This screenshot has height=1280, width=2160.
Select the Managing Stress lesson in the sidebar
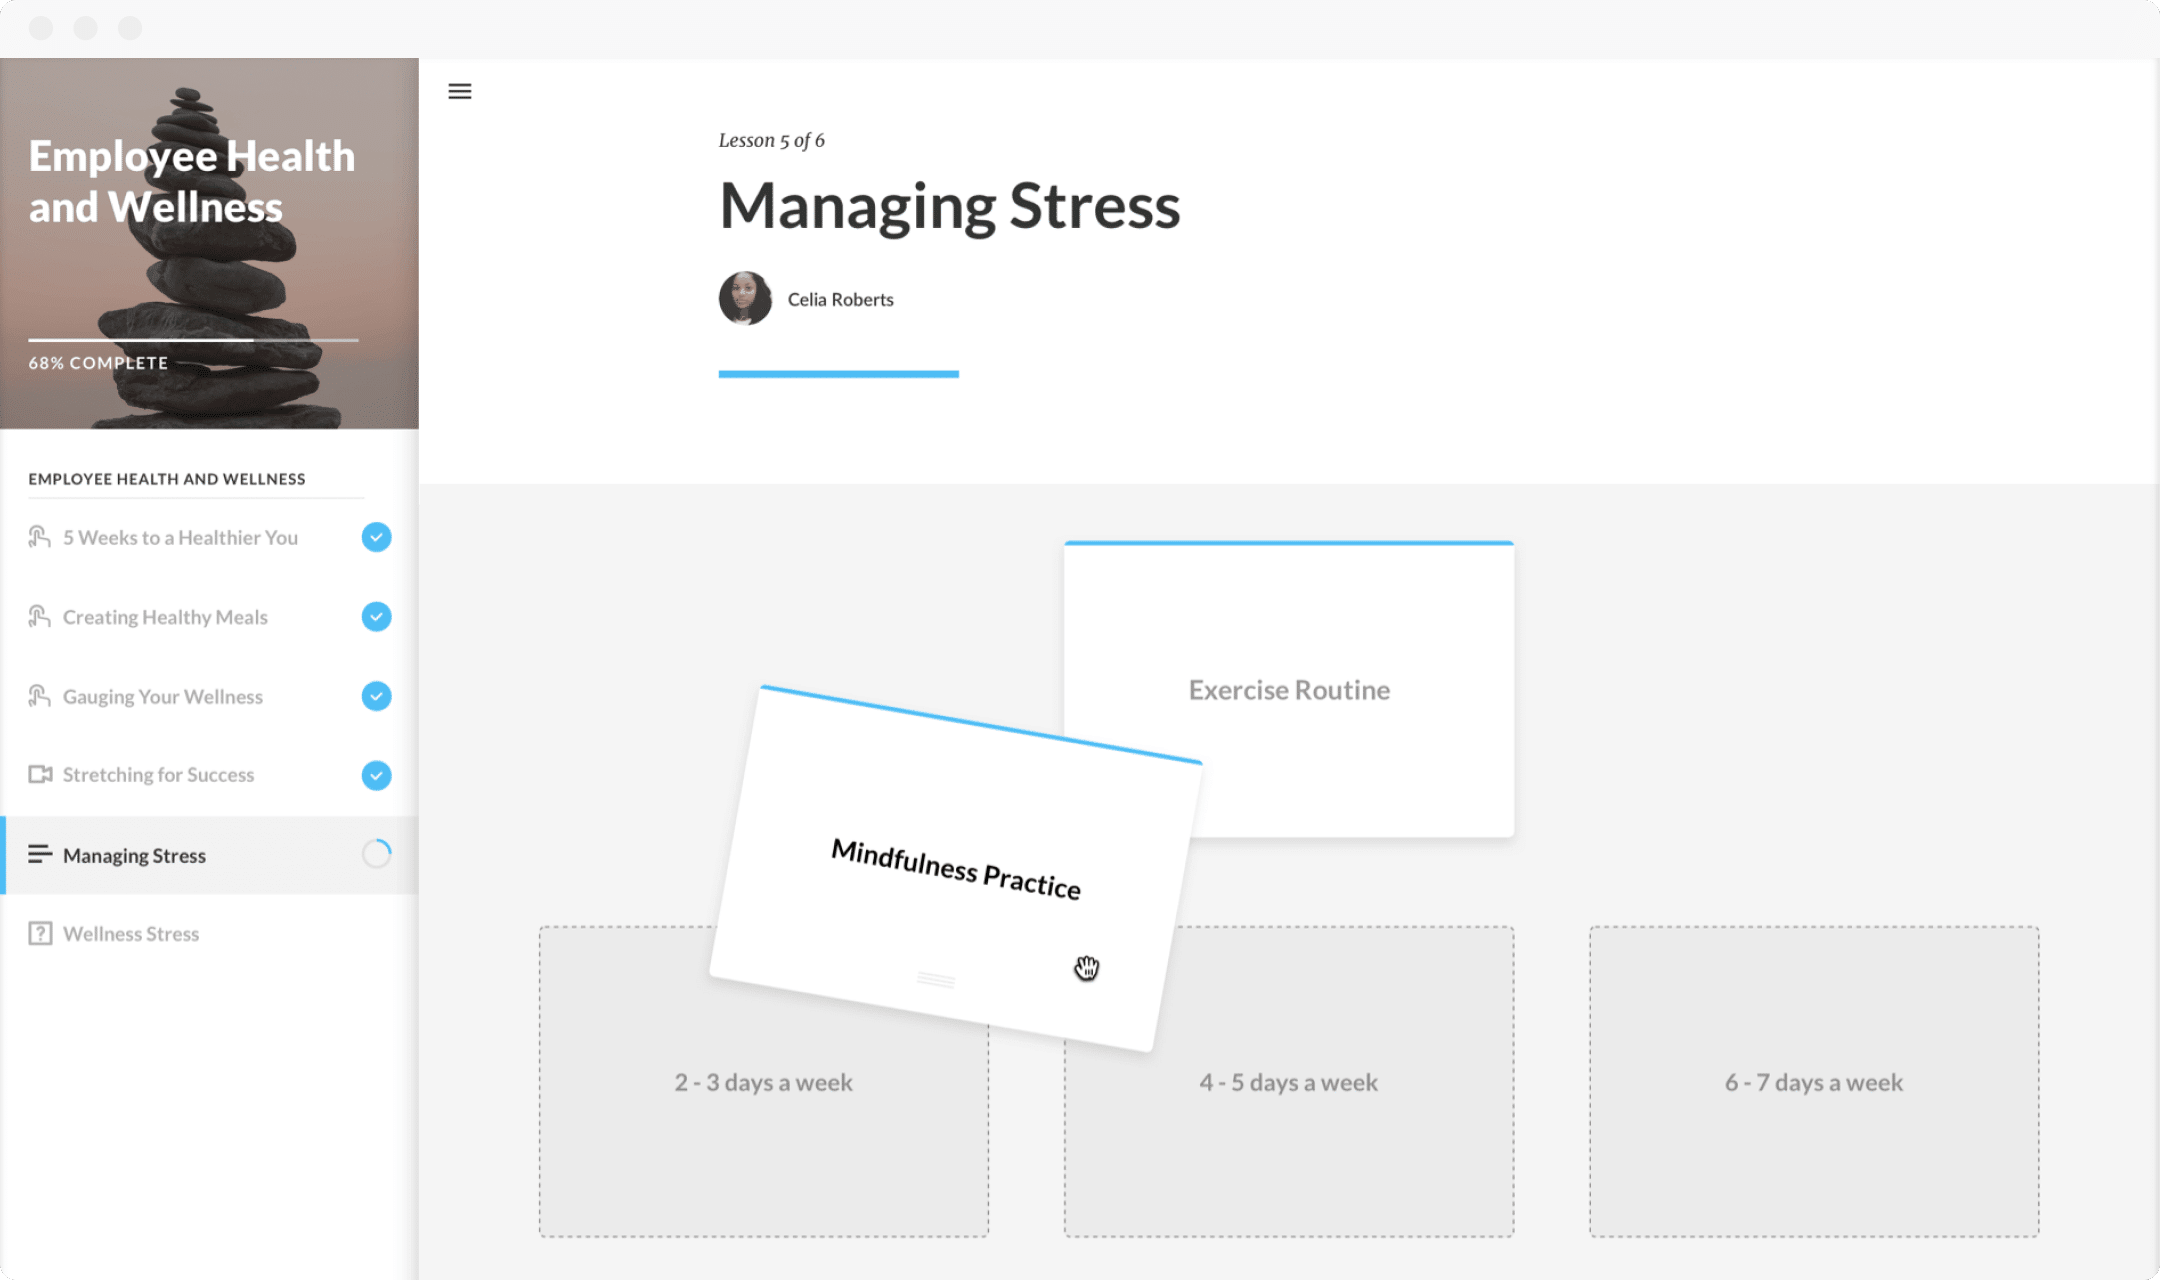133,855
